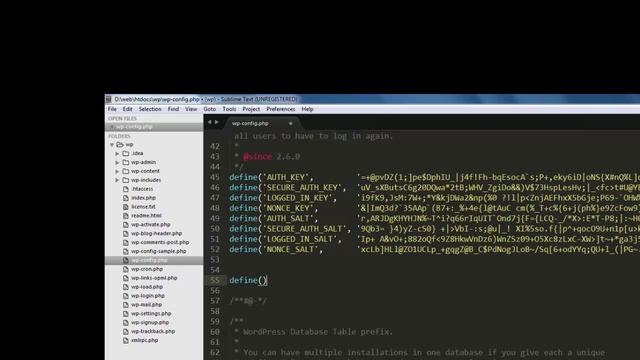Expand the wp-includes folder
This screenshot has height=360, width=640.
(117, 180)
